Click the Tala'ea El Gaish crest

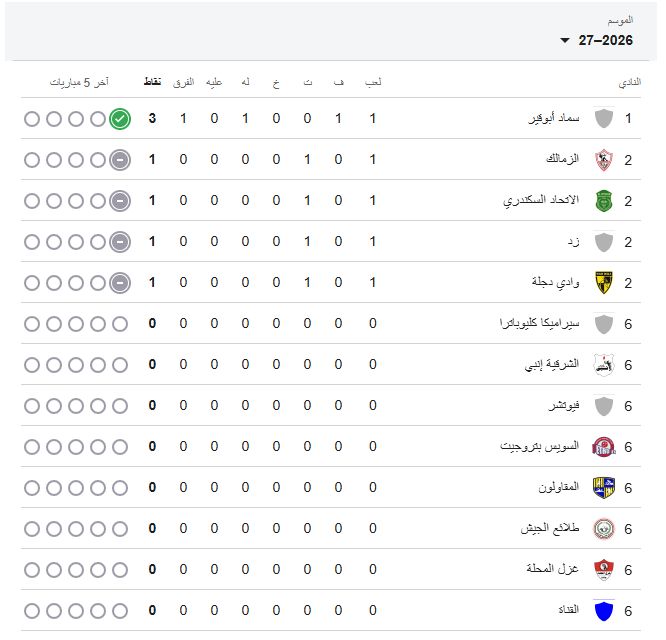pyautogui.click(x=604, y=529)
